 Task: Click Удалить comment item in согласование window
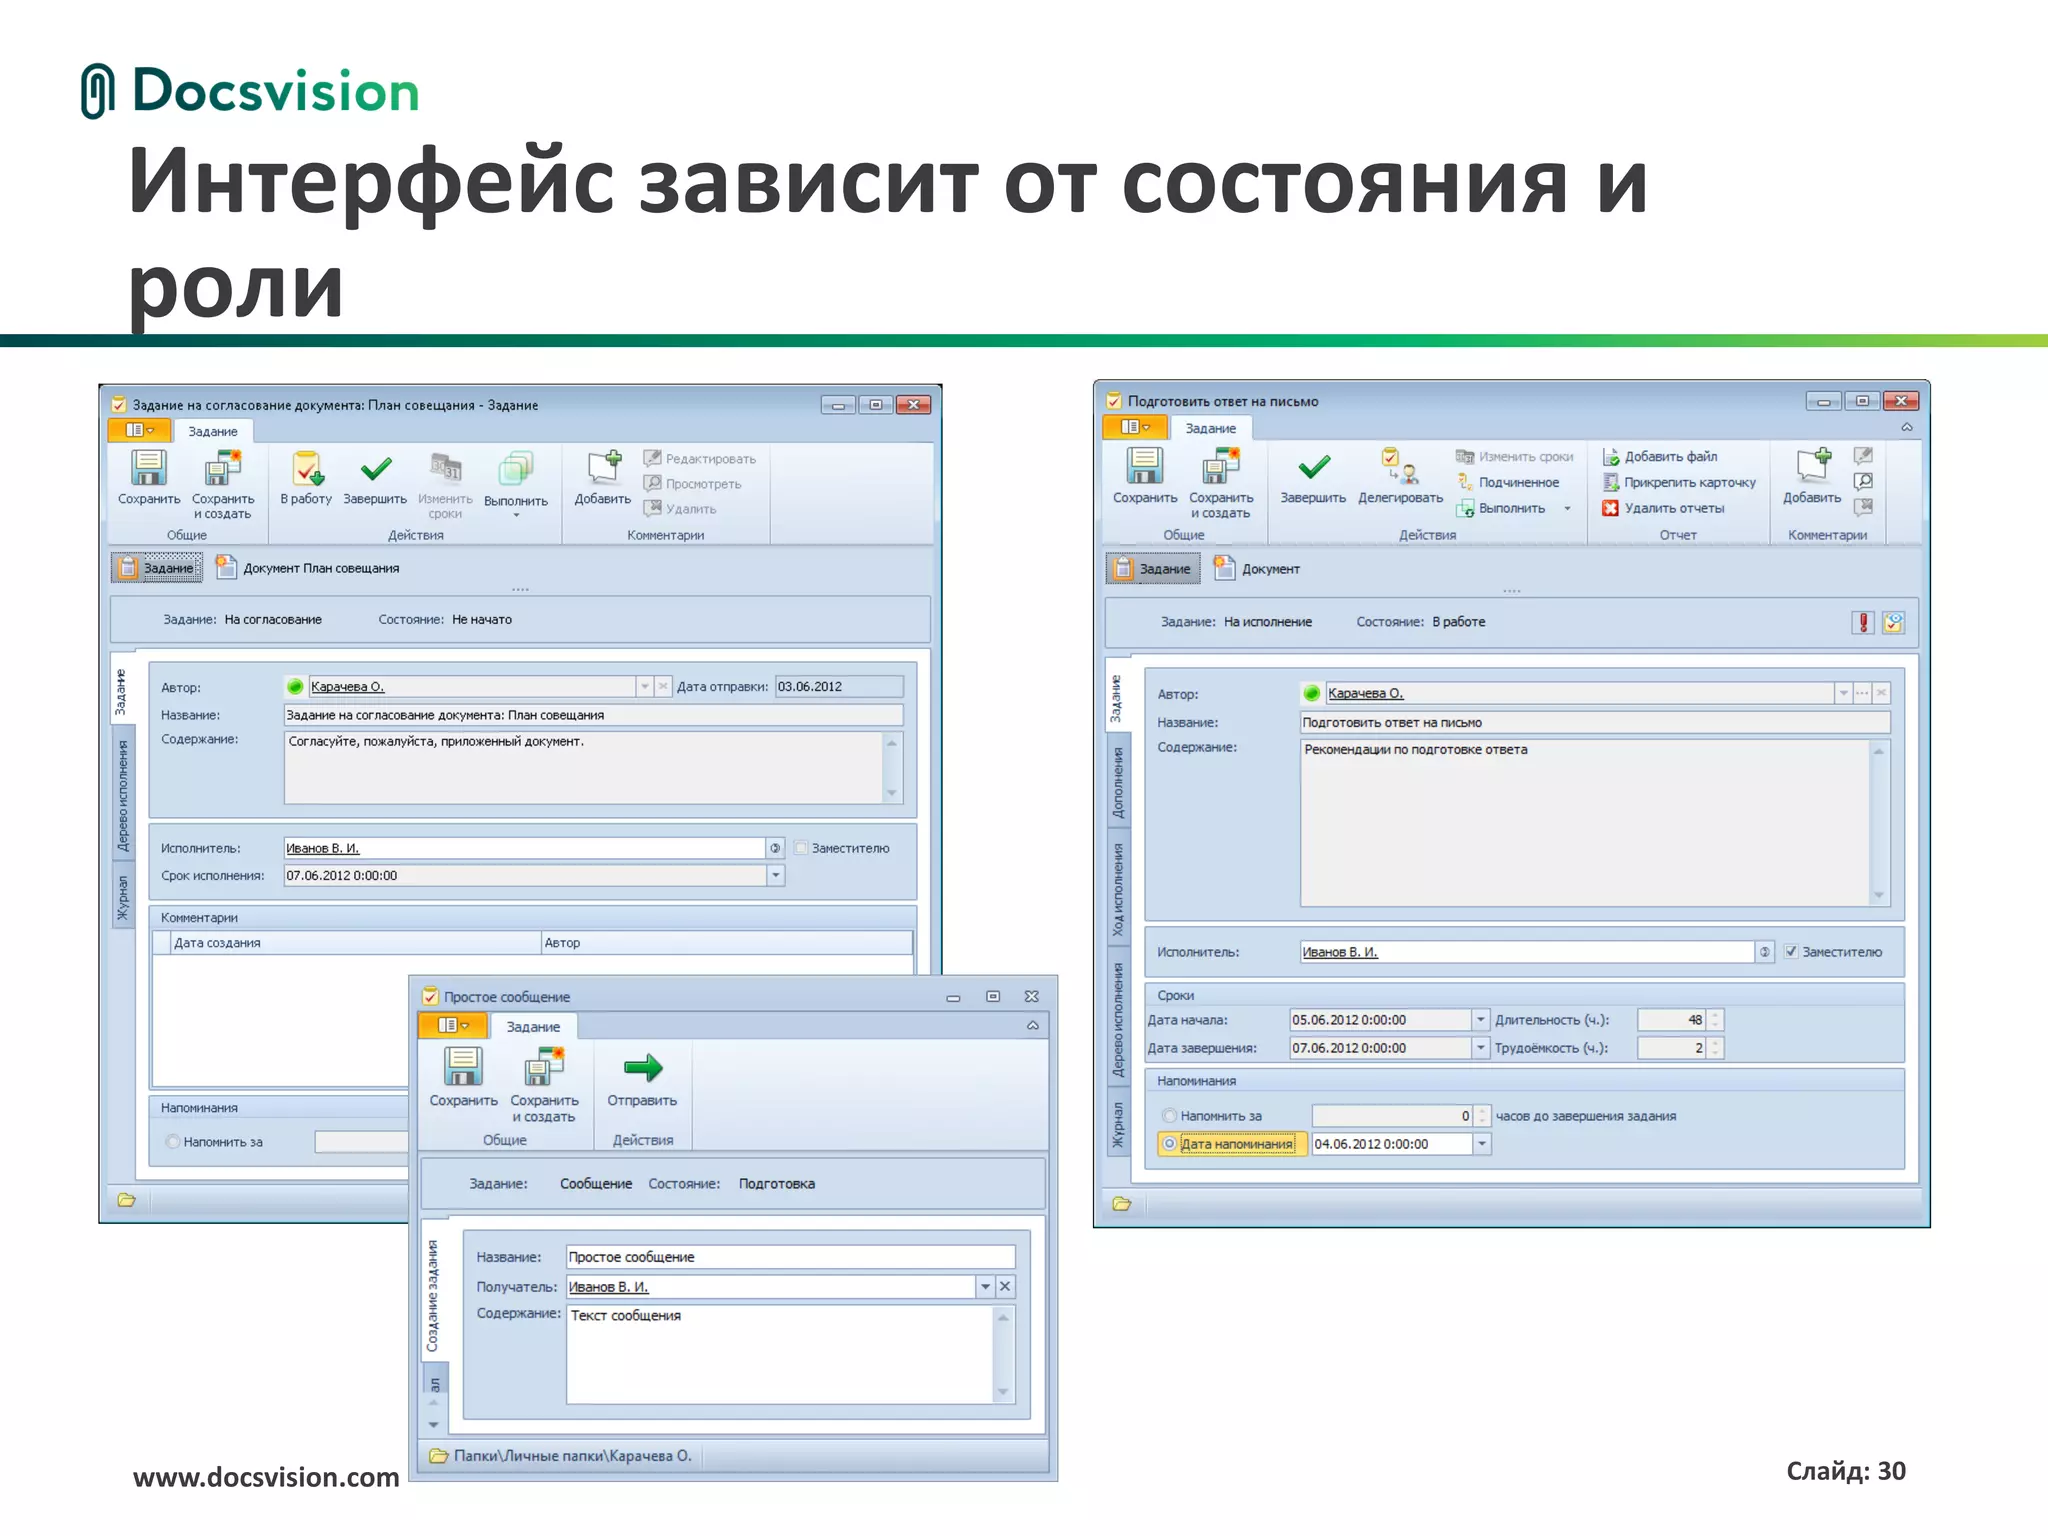(680, 508)
